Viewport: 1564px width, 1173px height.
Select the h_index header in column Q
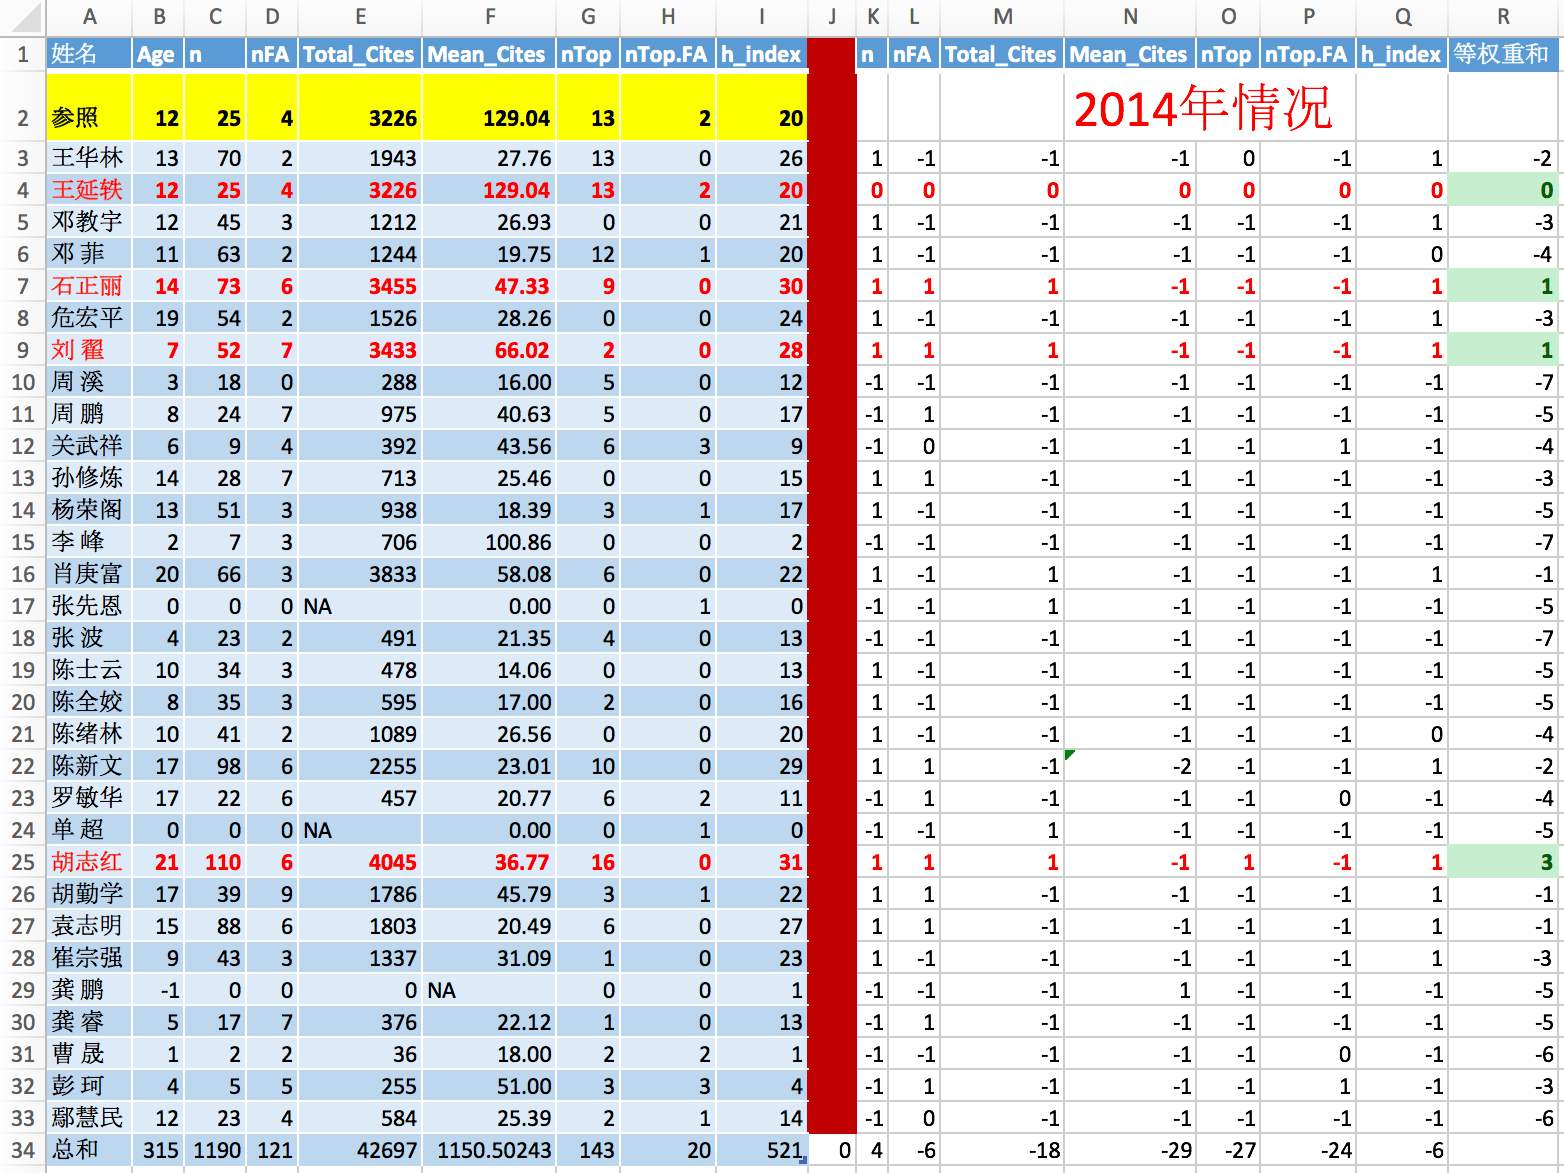tap(1402, 54)
